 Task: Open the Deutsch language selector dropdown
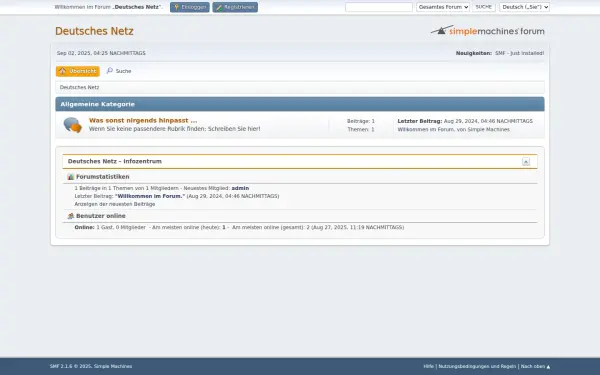[524, 7]
